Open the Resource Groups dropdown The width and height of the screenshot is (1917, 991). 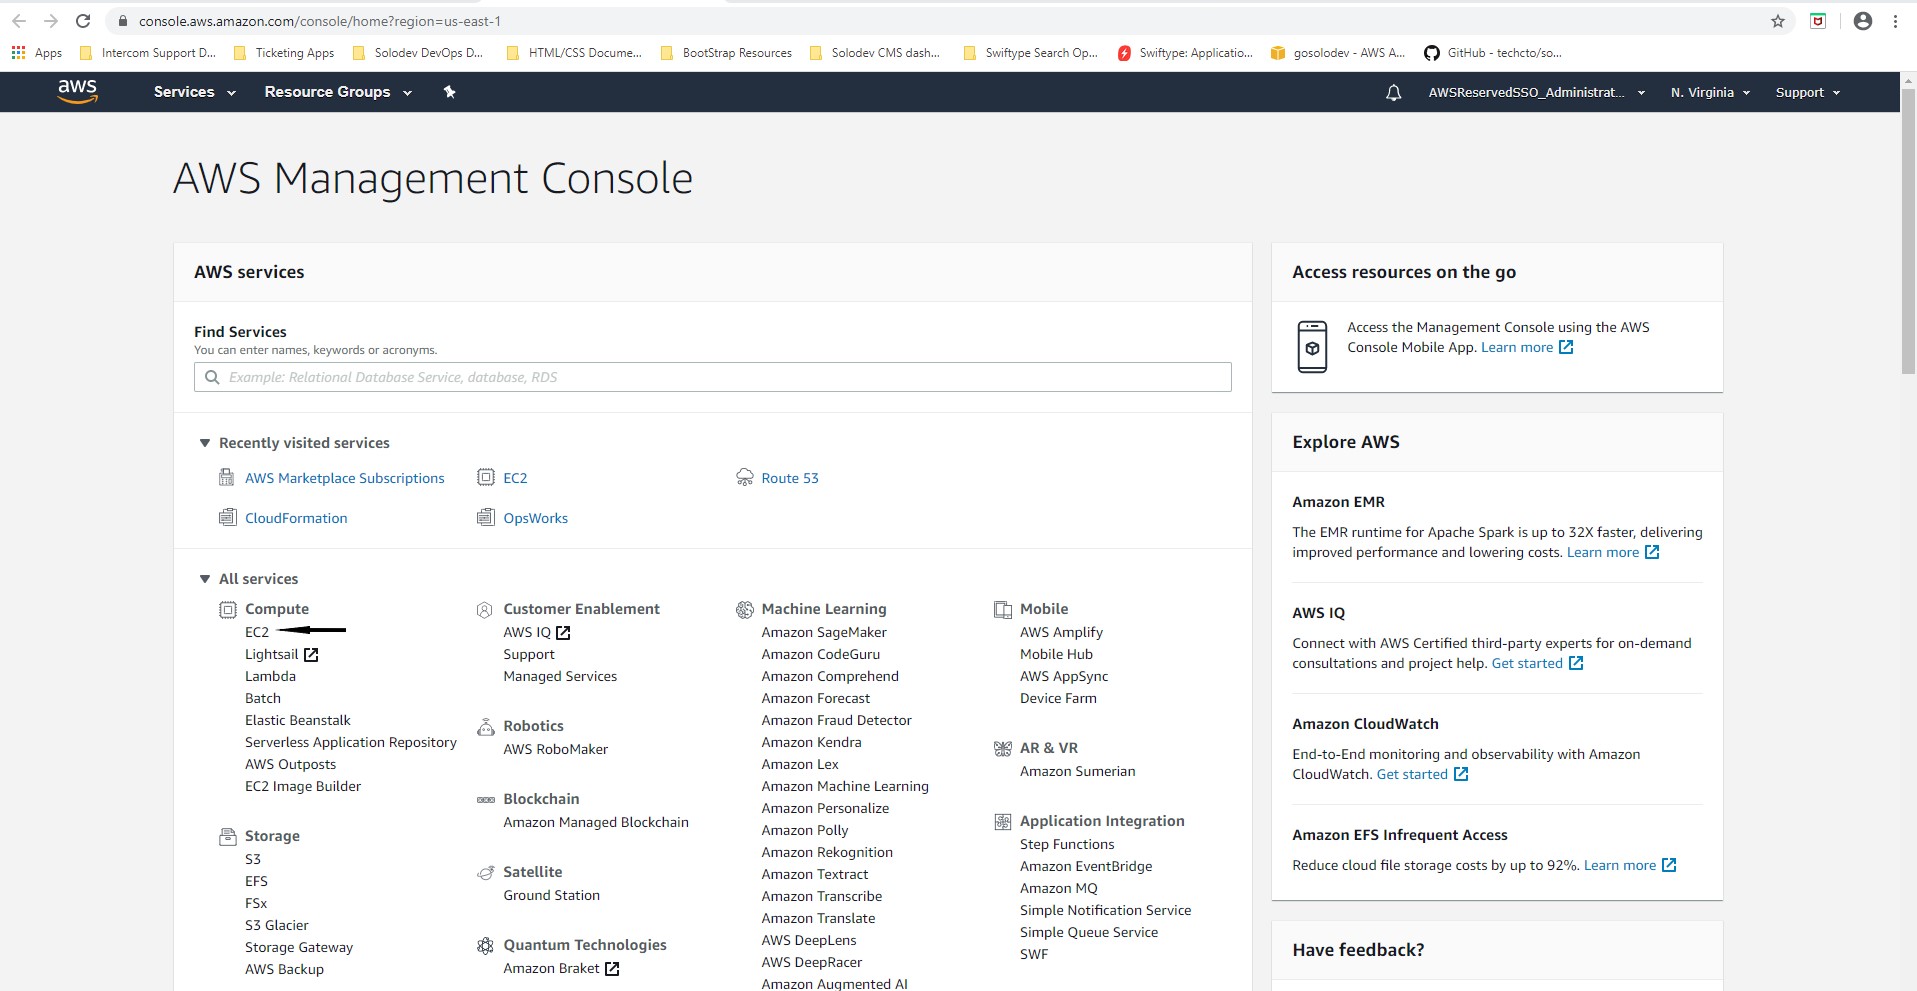click(x=338, y=92)
